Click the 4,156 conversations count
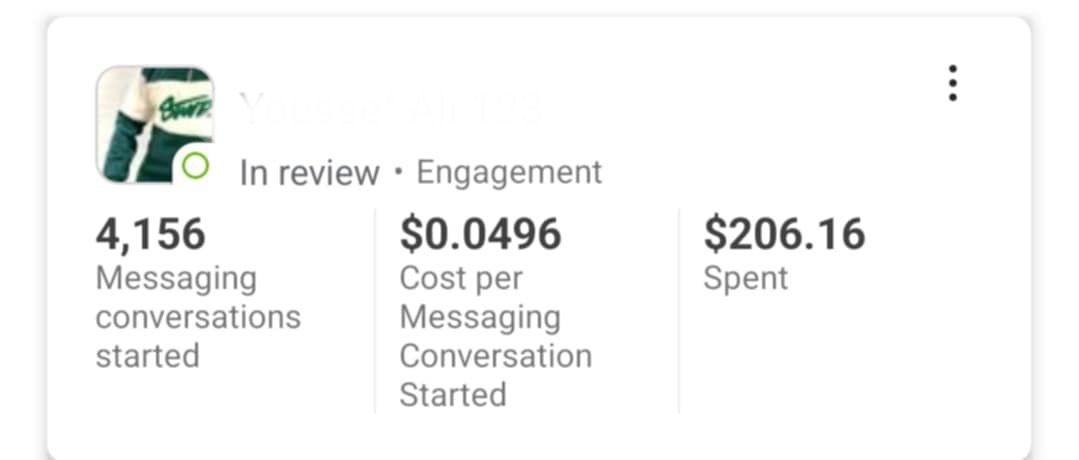Viewport: 1079px width, 460px height. click(x=150, y=234)
